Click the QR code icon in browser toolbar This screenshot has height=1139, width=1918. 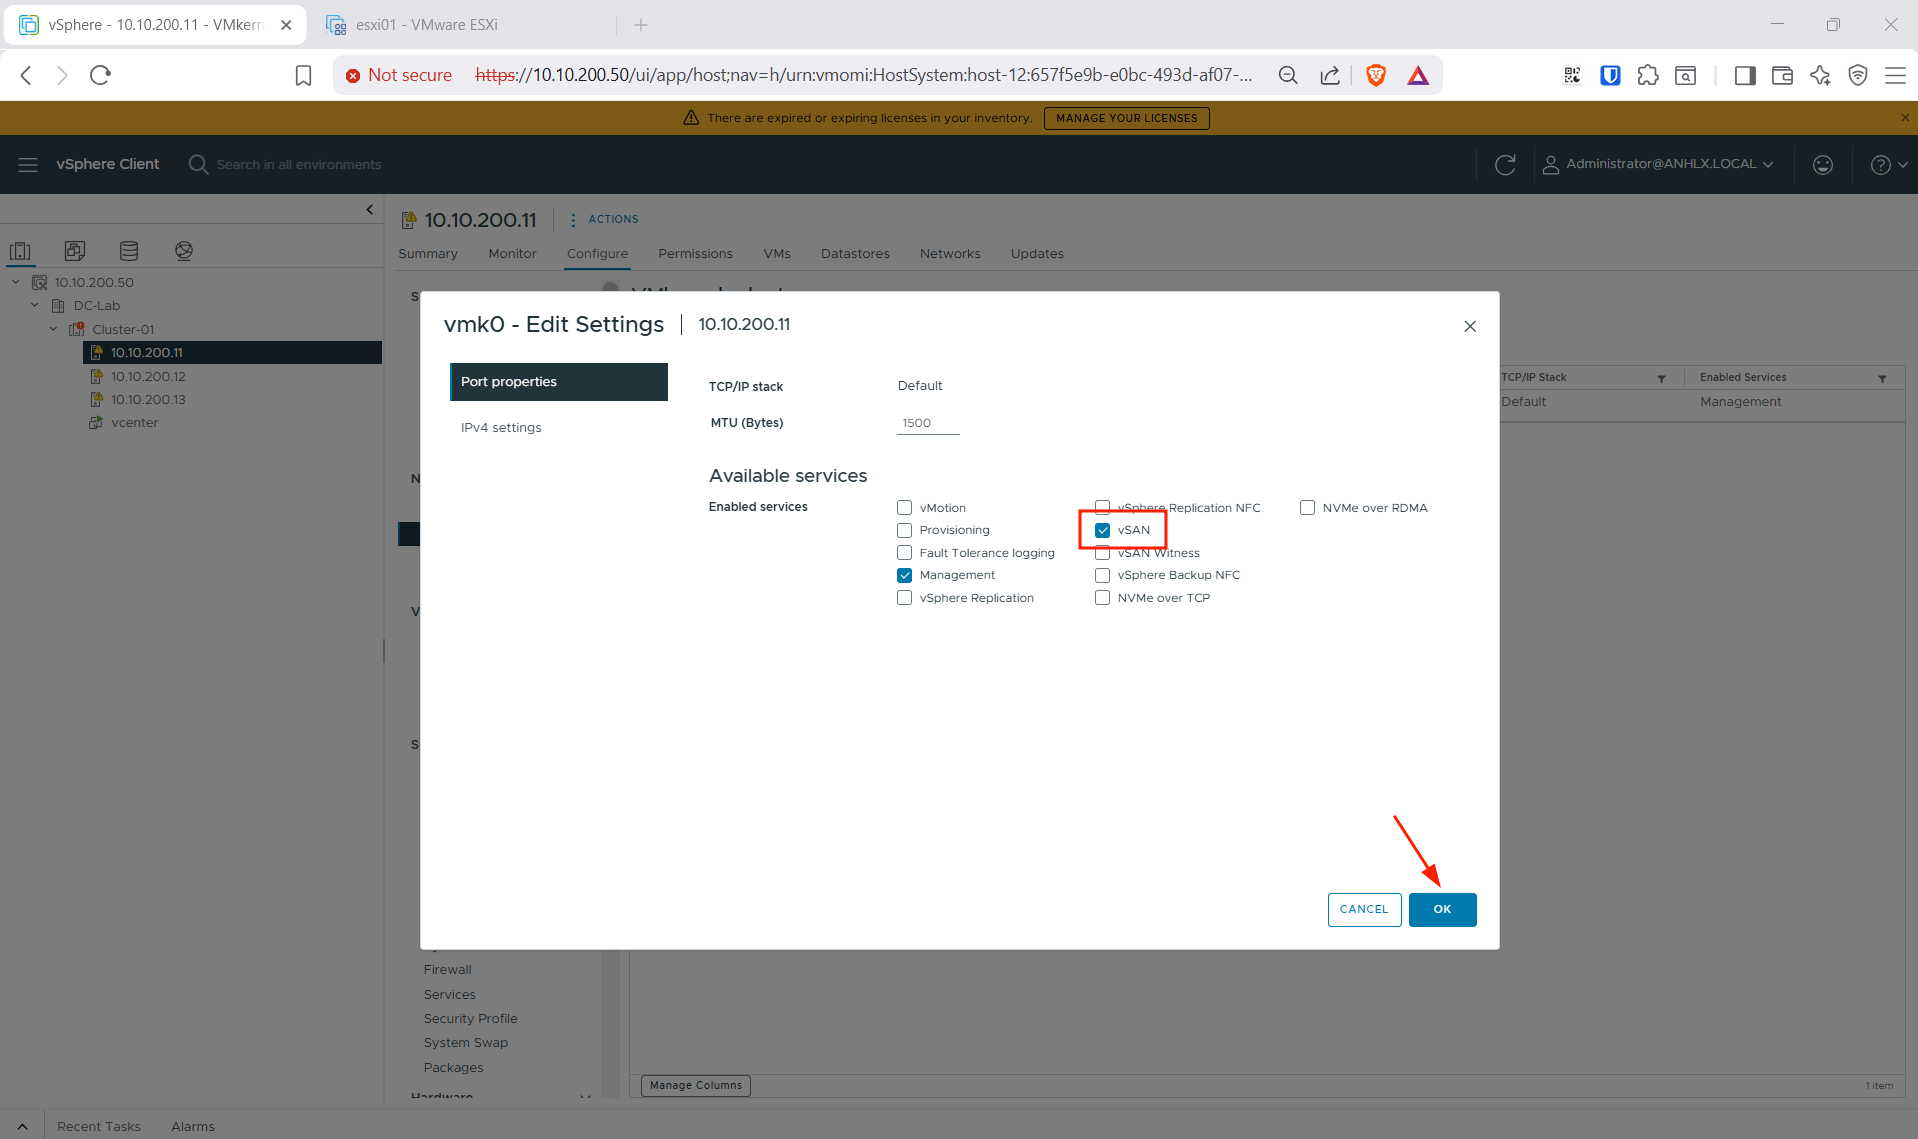click(x=1573, y=75)
